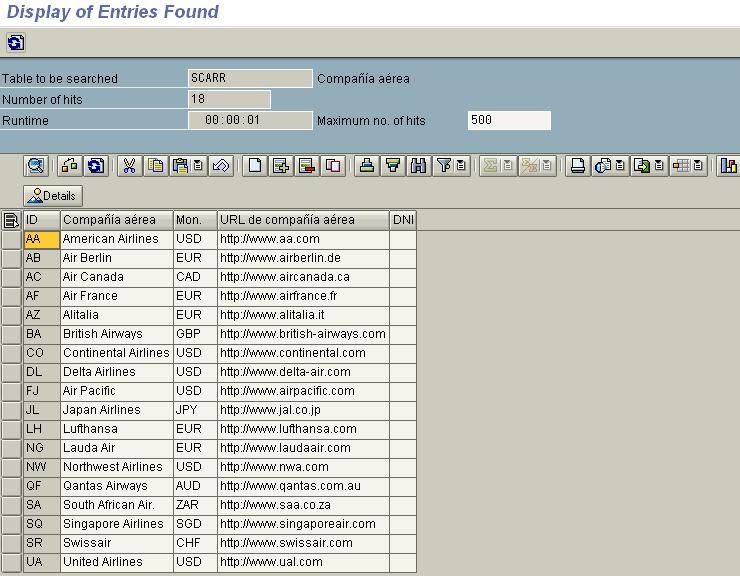
Task: Click the GBP currency cell
Action: [x=195, y=334]
